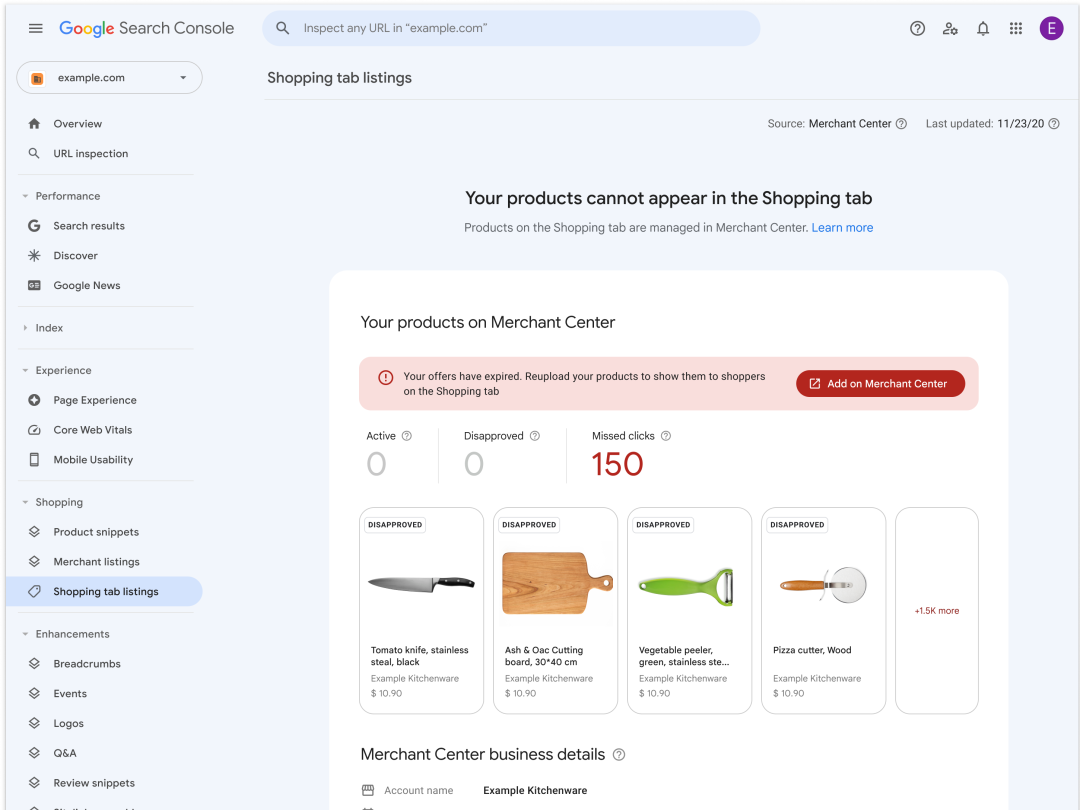Screen dimensions: 1080x810
Task: Collapse the Performance section
Action: click(25, 196)
